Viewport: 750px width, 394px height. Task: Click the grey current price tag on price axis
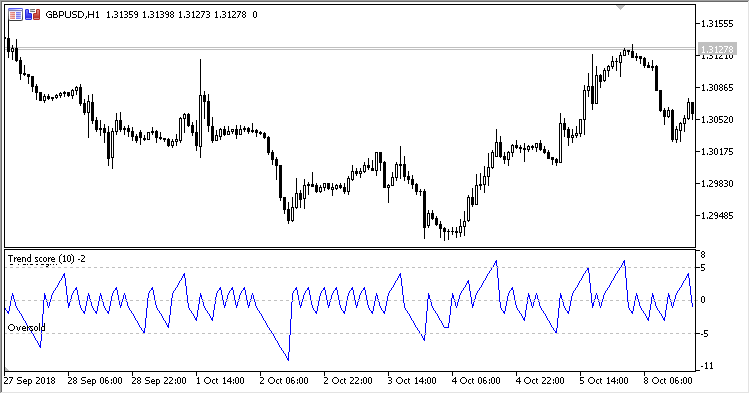(x=716, y=49)
